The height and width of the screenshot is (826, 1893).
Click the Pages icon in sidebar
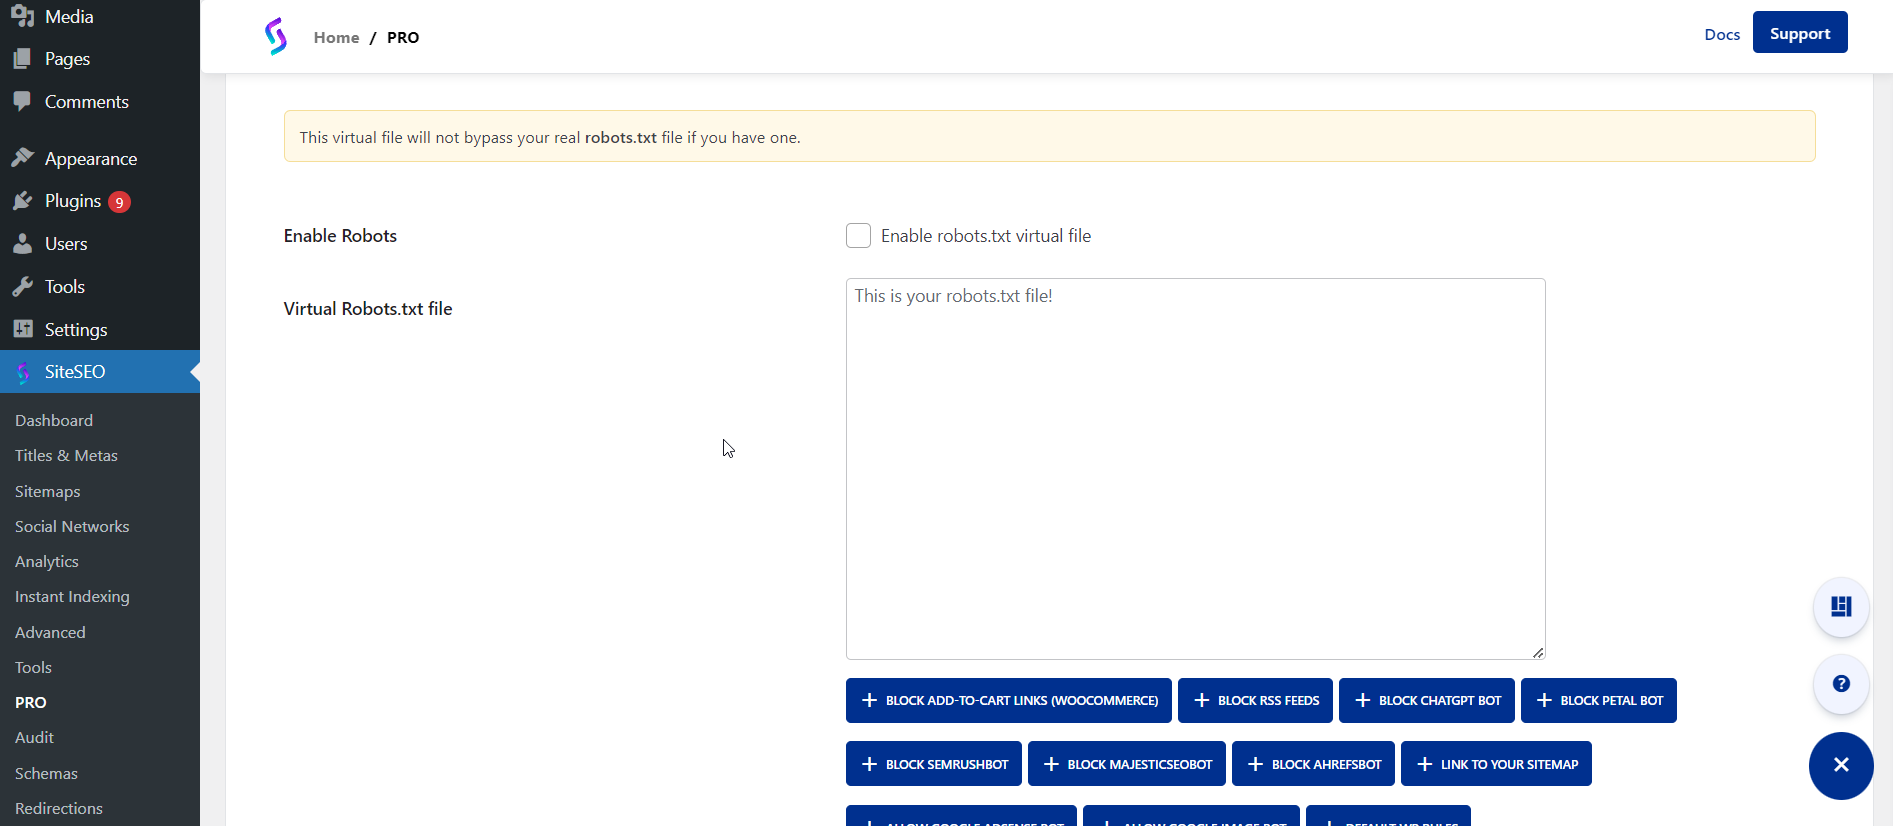[23, 59]
